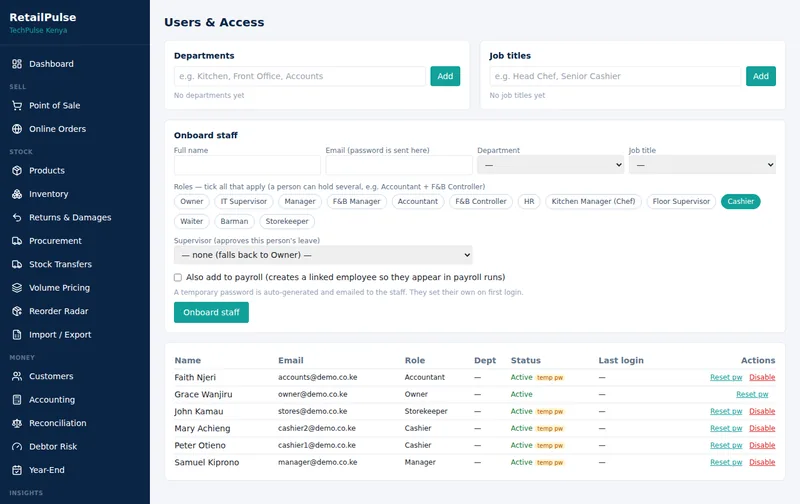The width and height of the screenshot is (800, 504).
Task: Toggle the Manager role chip
Action: click(300, 201)
